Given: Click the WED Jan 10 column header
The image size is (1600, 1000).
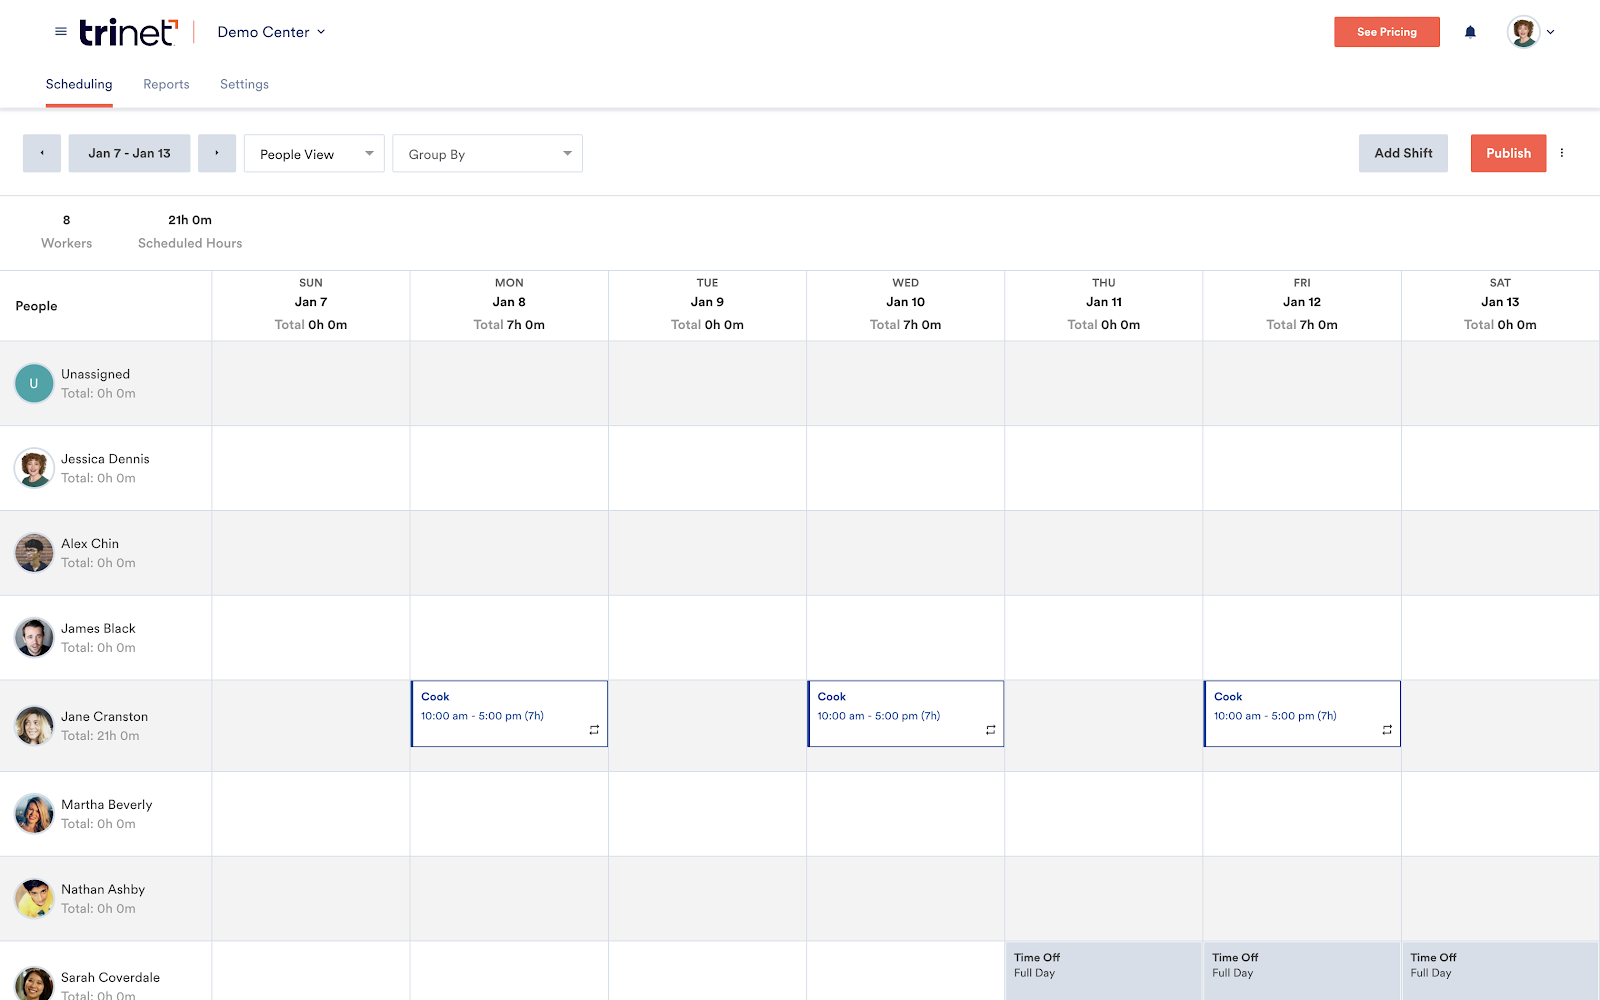Looking at the screenshot, I should pos(906,305).
